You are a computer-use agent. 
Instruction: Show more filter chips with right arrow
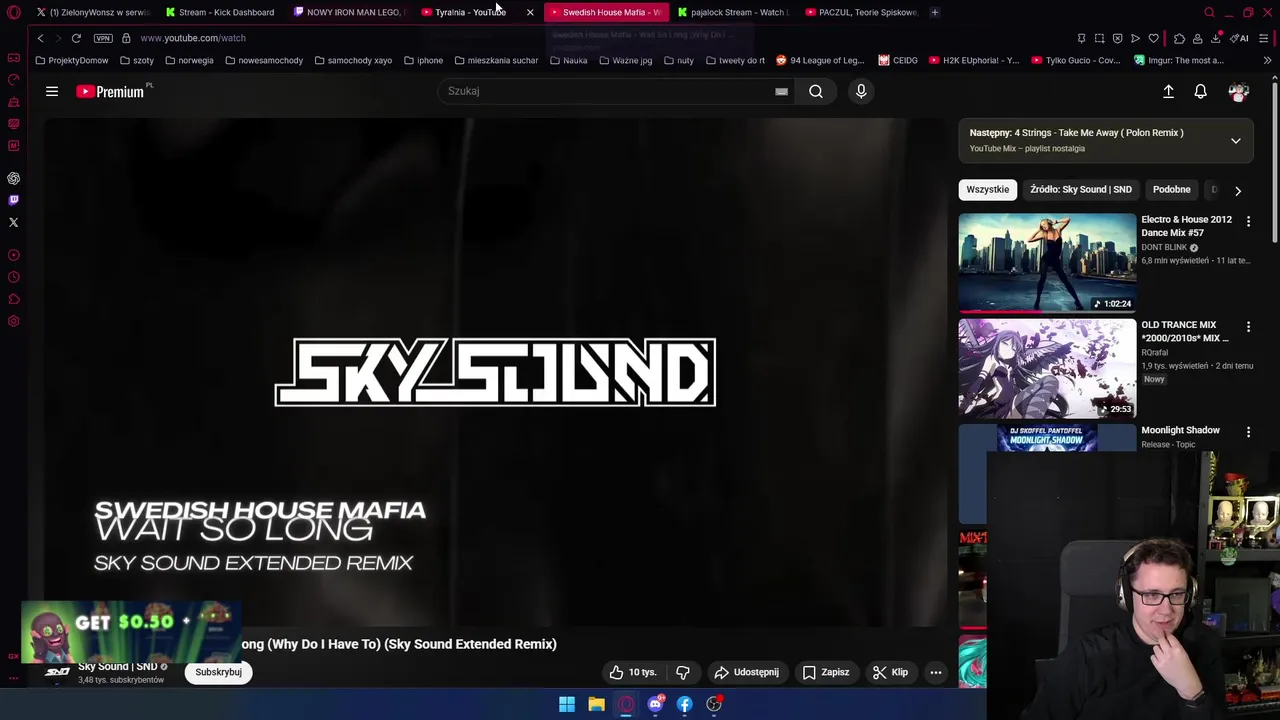pos(1238,190)
